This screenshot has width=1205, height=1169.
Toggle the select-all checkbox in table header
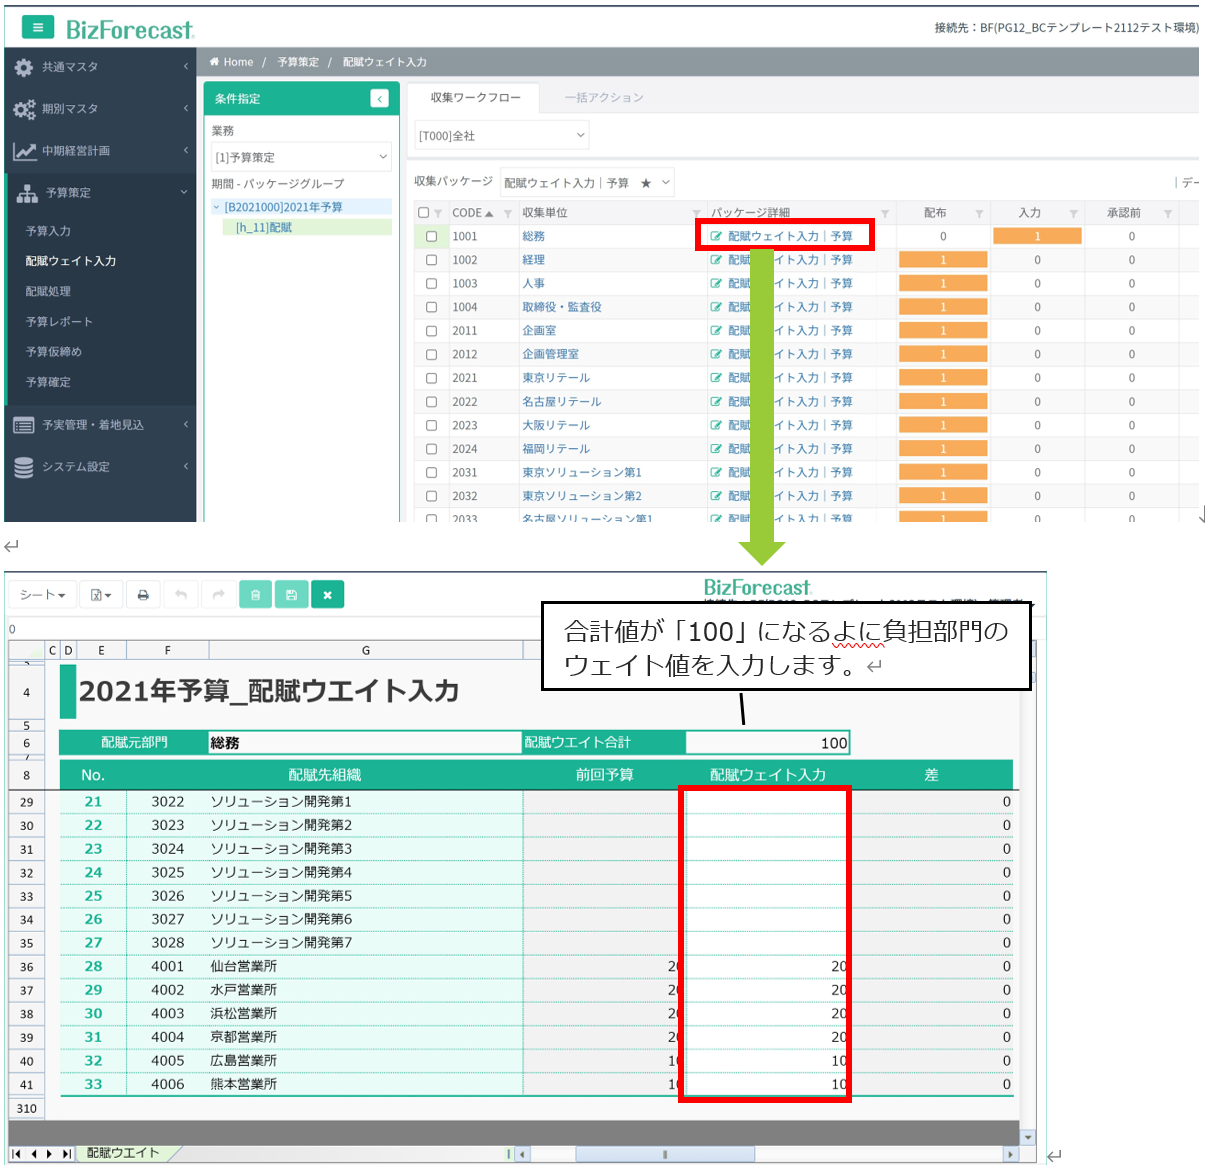[424, 213]
